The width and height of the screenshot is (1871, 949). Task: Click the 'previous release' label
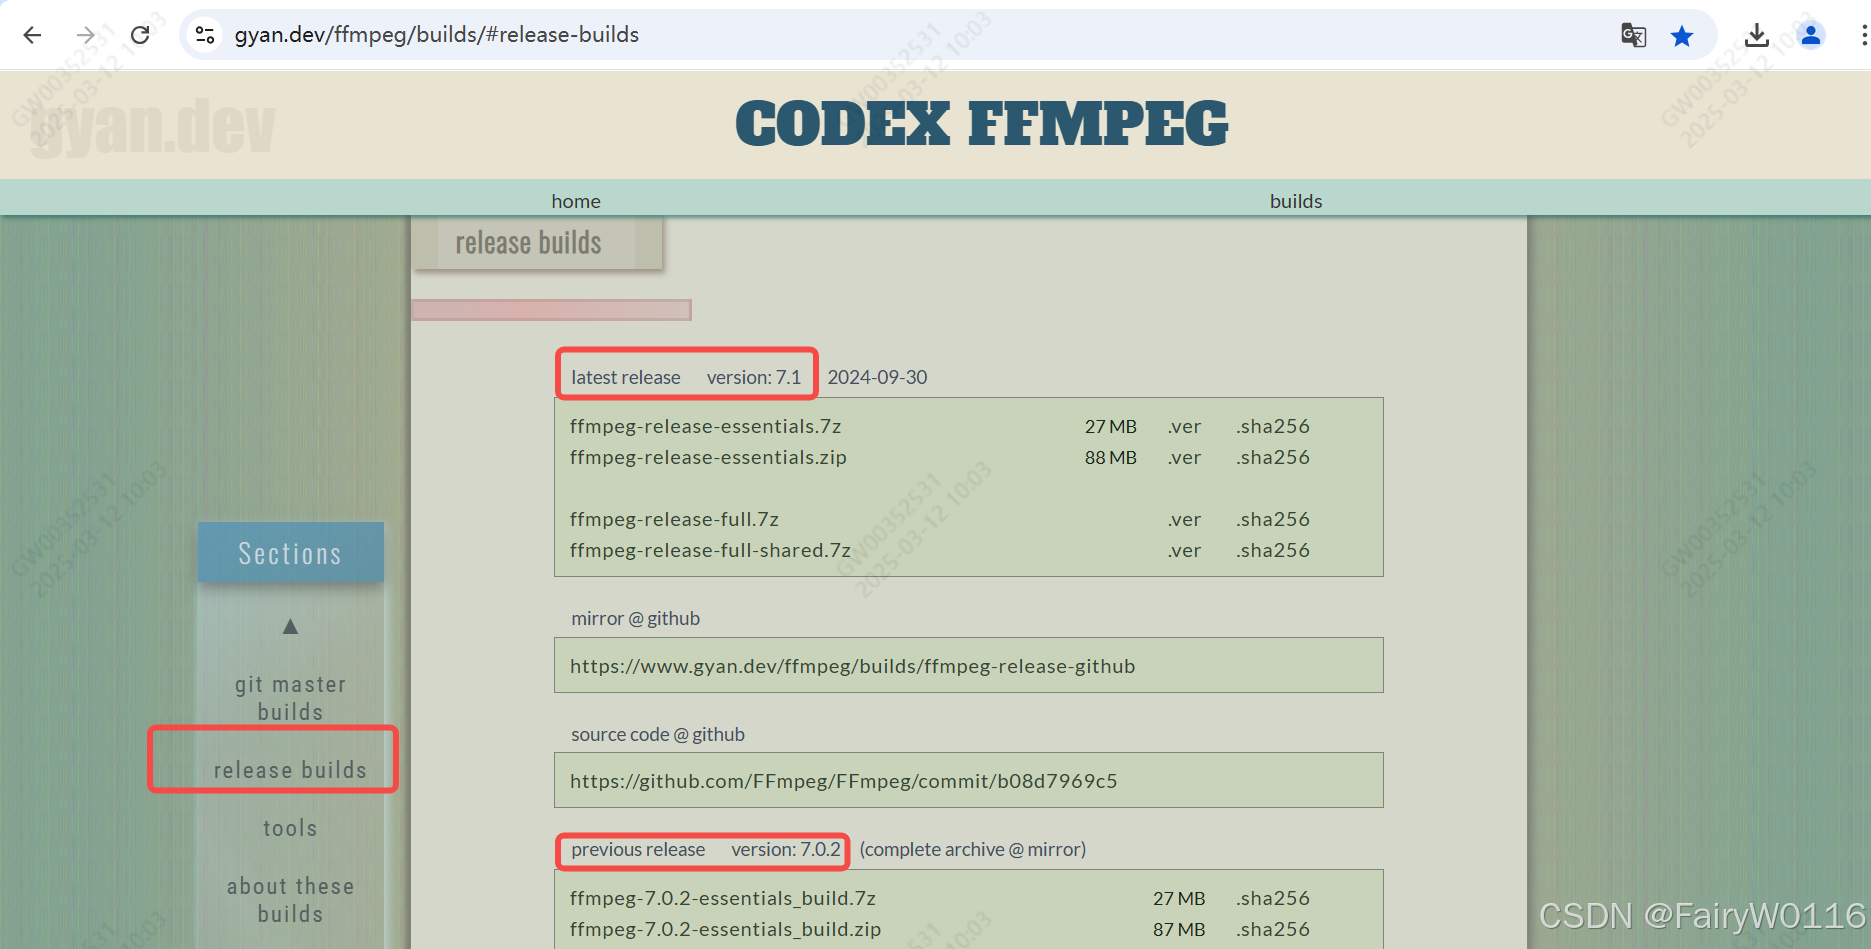(x=638, y=849)
